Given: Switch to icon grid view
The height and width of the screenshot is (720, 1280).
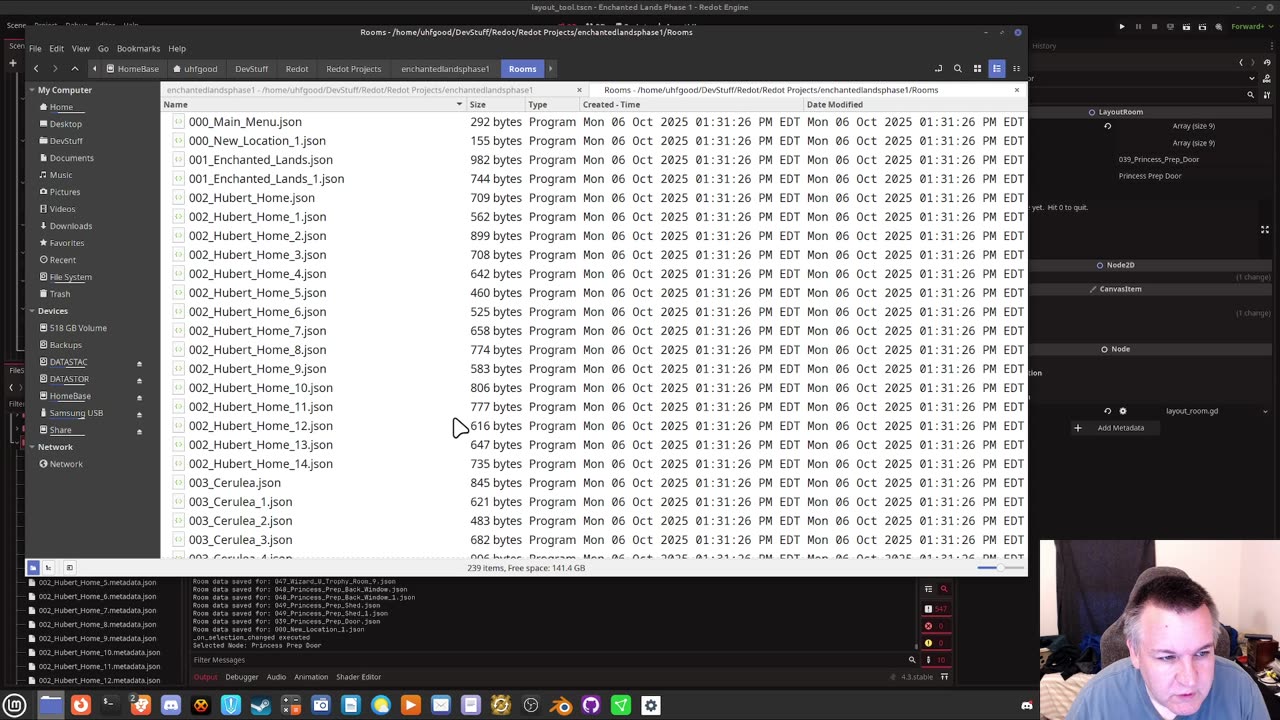Looking at the screenshot, I should pos(977,69).
